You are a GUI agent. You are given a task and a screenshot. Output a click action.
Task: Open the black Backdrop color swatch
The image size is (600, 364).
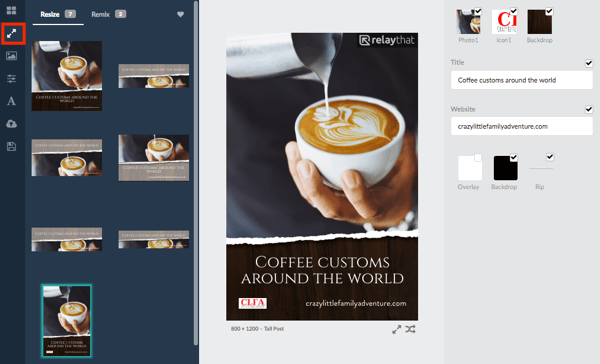(x=505, y=168)
